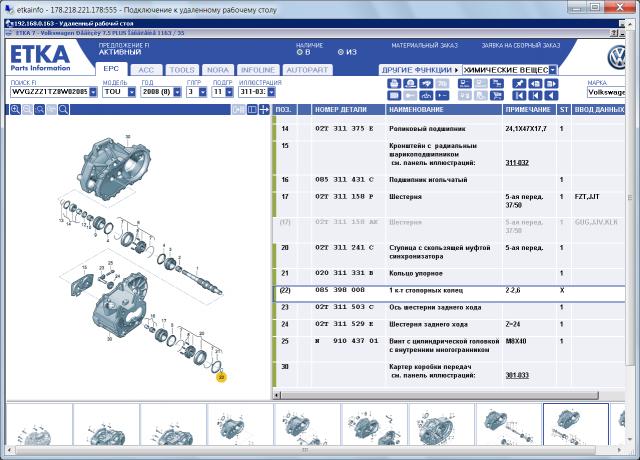Click ЗАЯВКА НА СБОРНЫЙ ЗАКАЗ header link
The image size is (640, 460).
pyautogui.click(x=521, y=46)
